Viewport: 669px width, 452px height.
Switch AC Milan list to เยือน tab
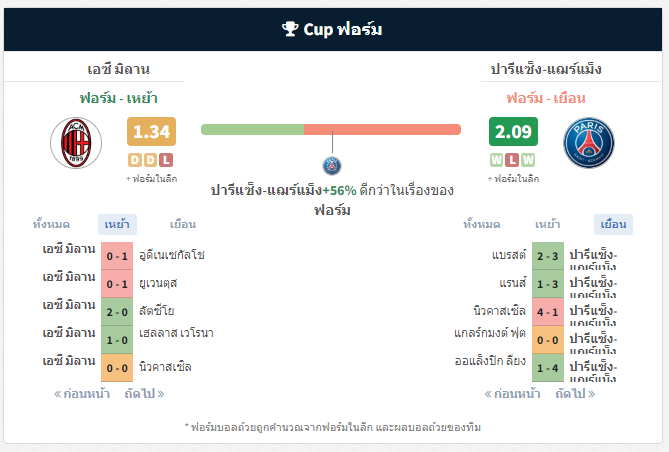click(182, 224)
